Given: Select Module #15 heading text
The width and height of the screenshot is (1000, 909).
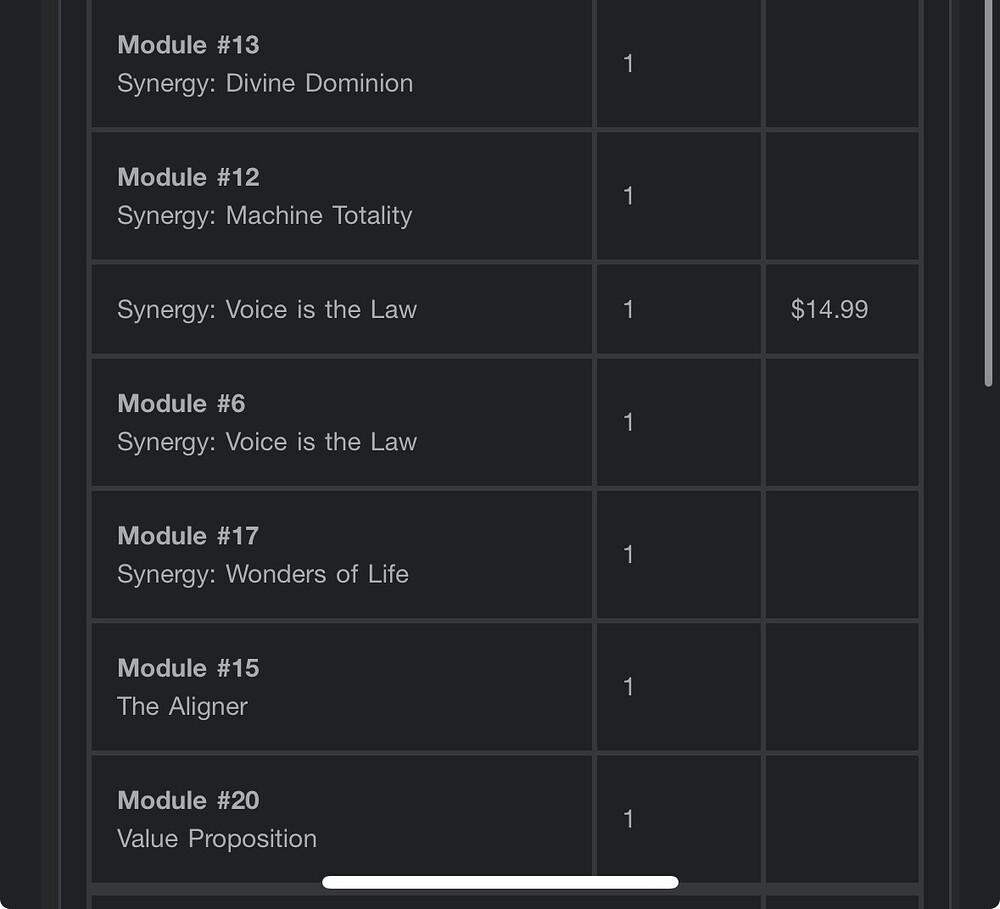Looking at the screenshot, I should (x=188, y=669).
